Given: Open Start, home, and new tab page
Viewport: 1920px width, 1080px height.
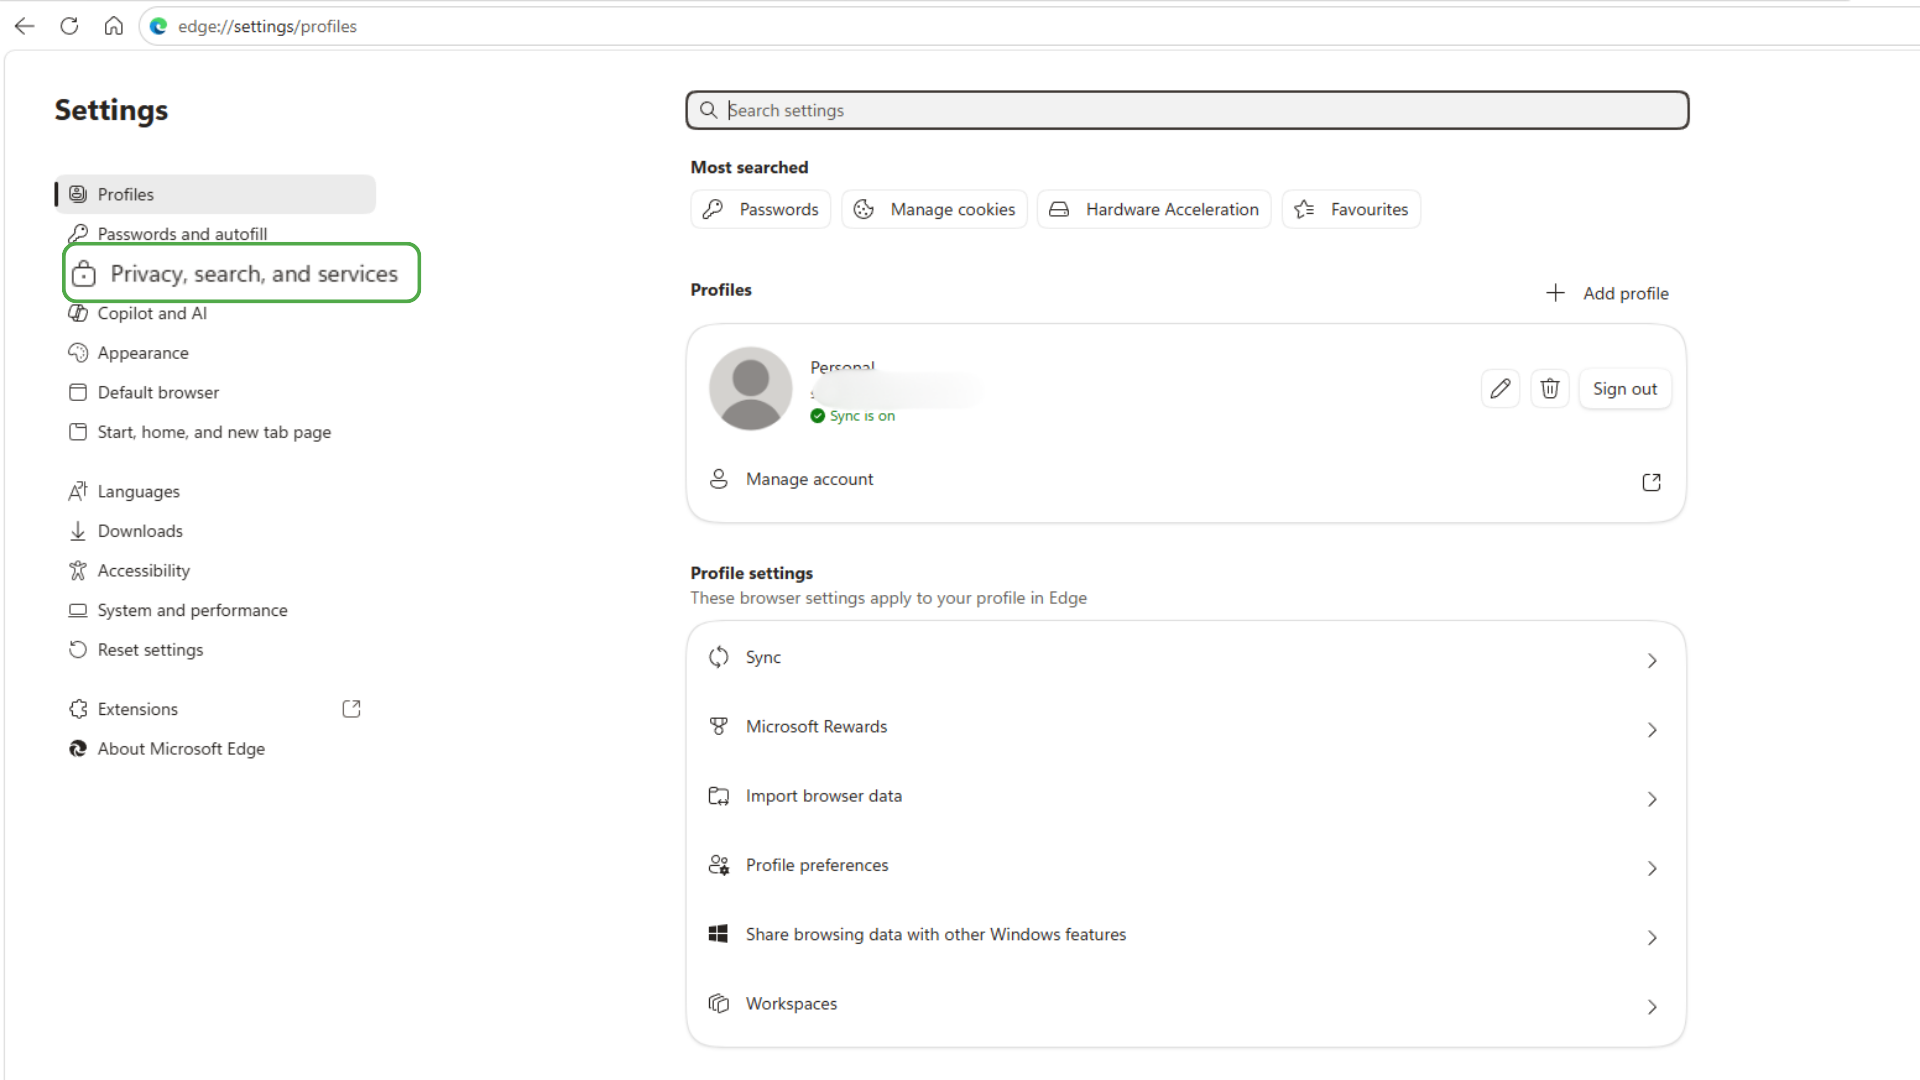Looking at the screenshot, I should coord(216,432).
